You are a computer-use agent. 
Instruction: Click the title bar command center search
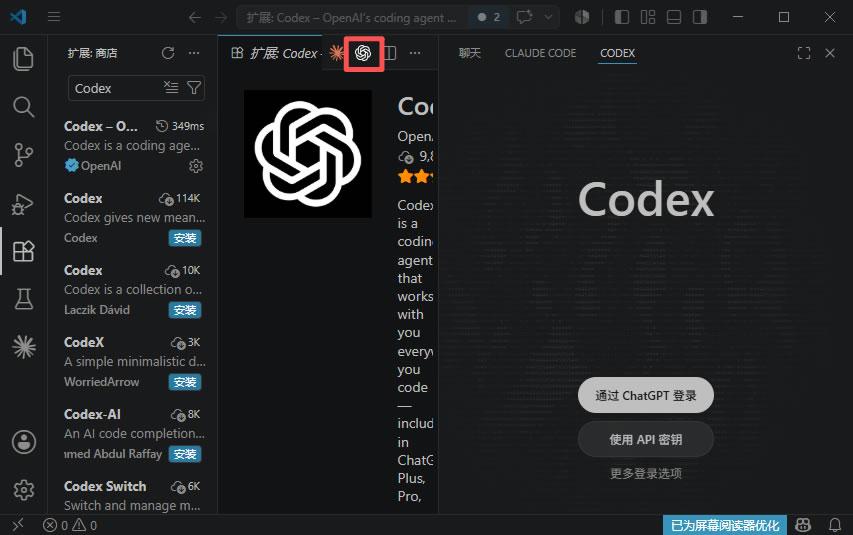point(351,17)
